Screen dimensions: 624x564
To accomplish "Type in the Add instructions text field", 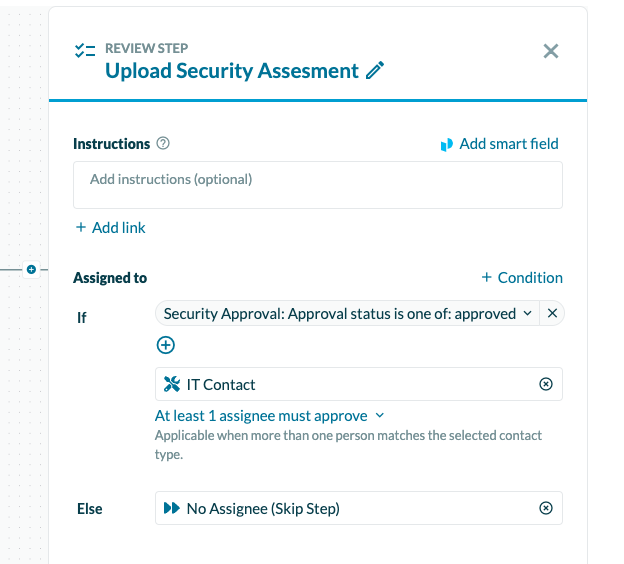I will [317, 184].
